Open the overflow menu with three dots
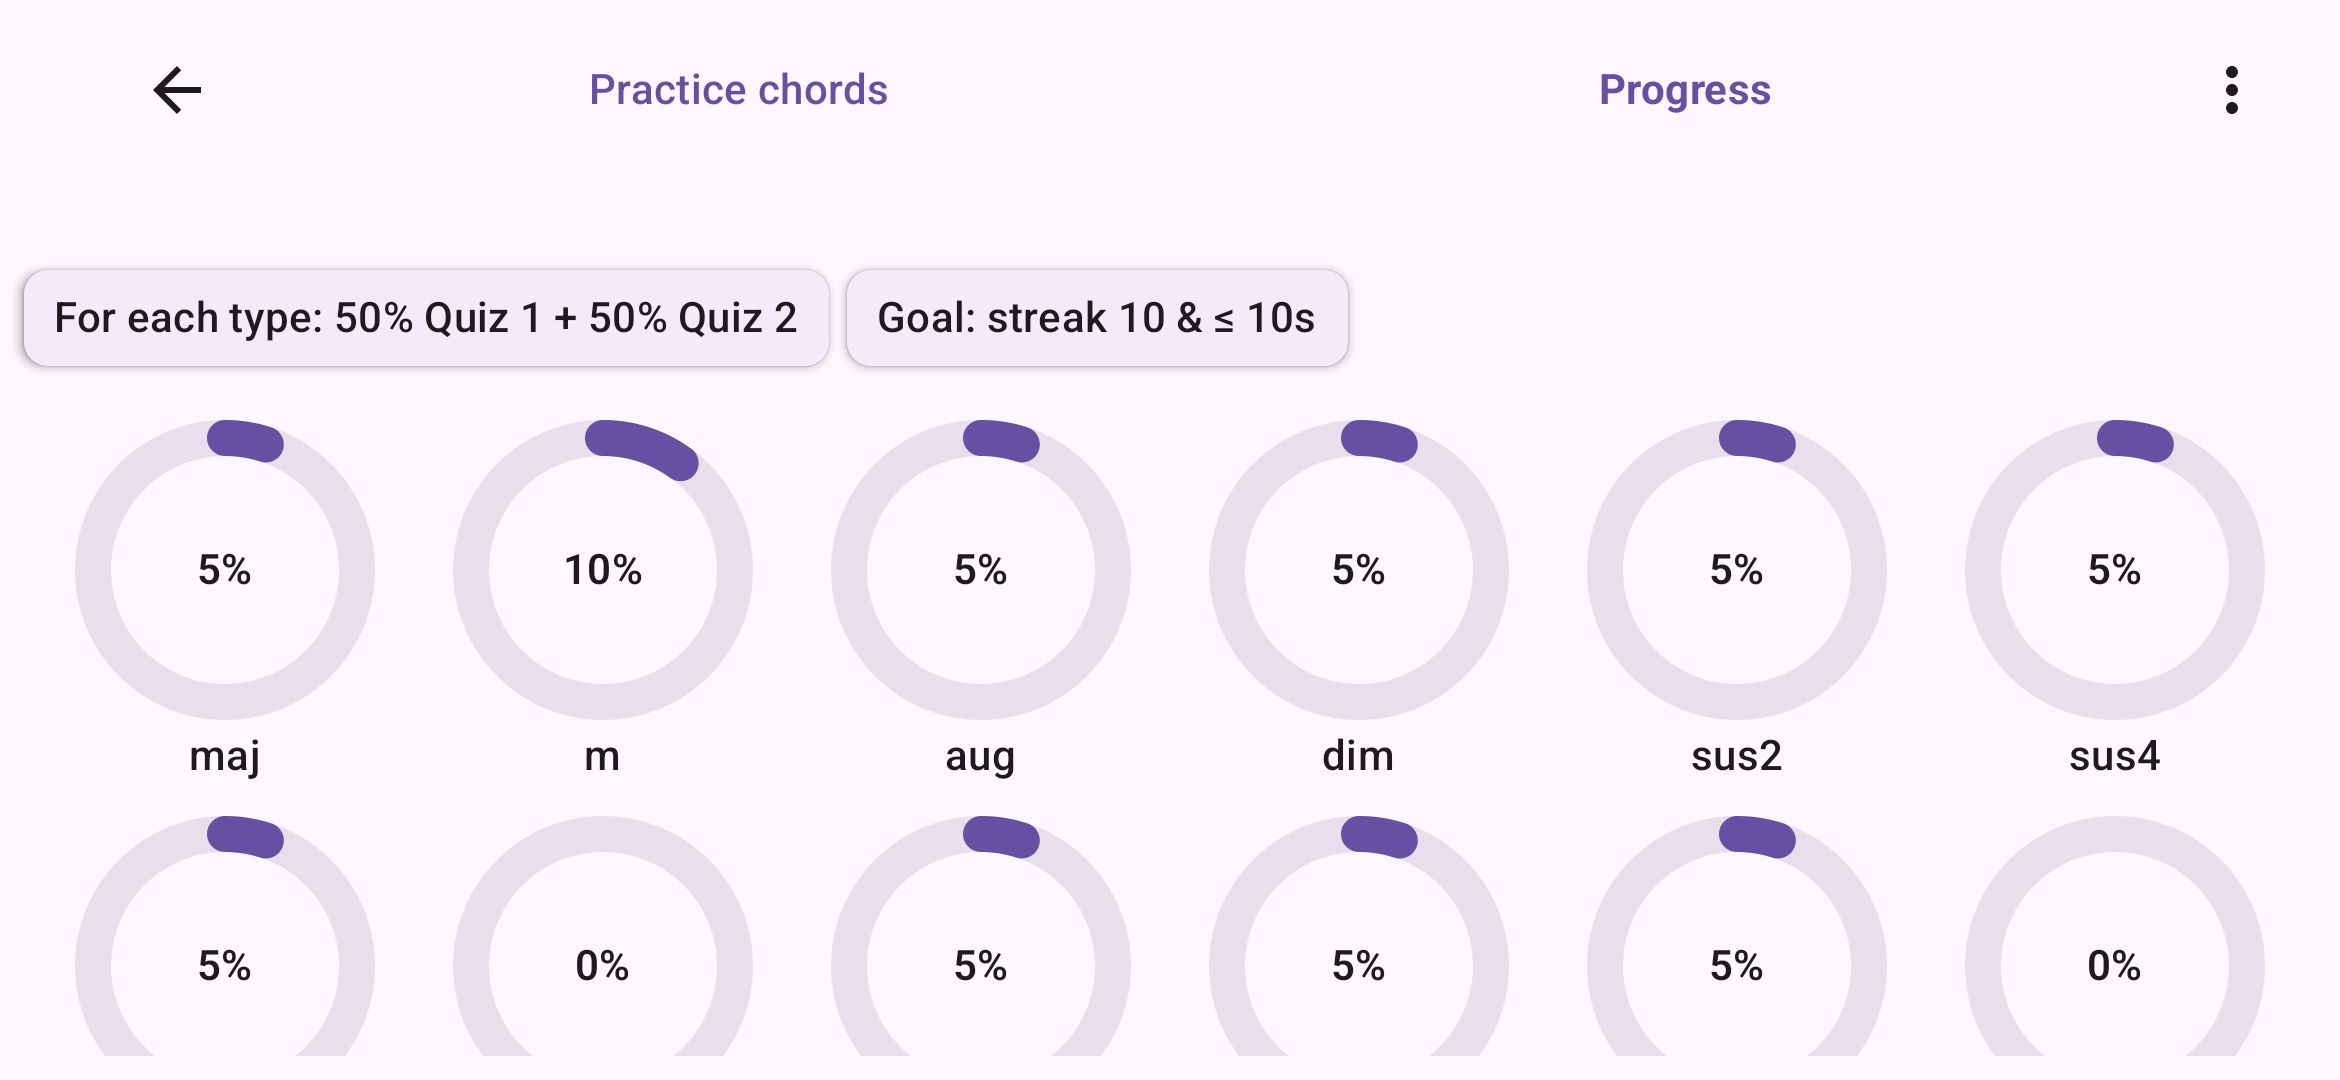Image resolution: width=2340 pixels, height=1080 pixels. [2231, 89]
